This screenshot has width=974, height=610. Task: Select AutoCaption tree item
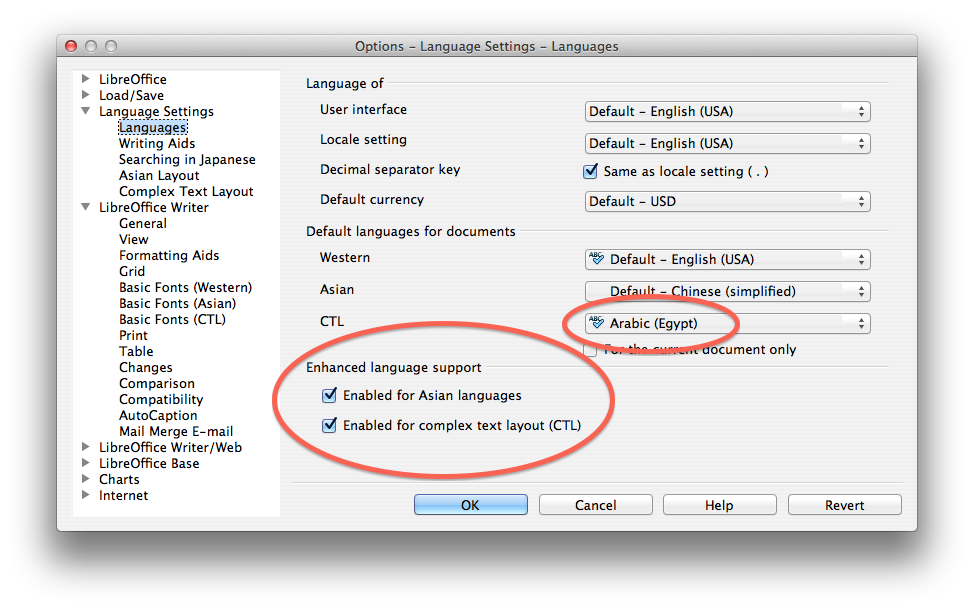pyautogui.click(x=158, y=416)
